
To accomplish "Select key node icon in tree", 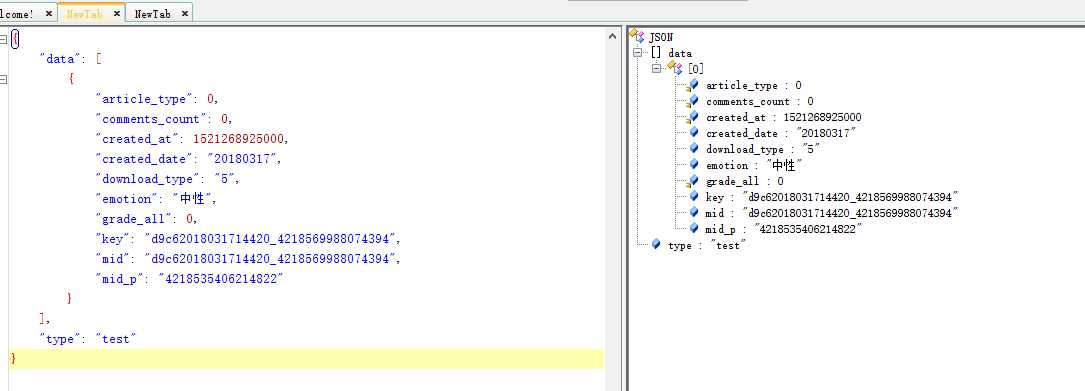I will [x=693, y=196].
